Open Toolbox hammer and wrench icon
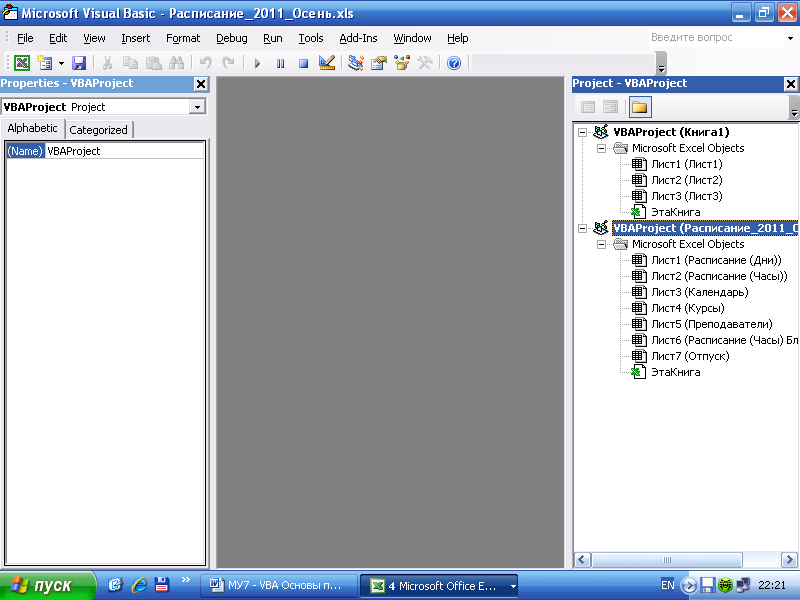Viewport: 800px width, 600px height. [424, 63]
